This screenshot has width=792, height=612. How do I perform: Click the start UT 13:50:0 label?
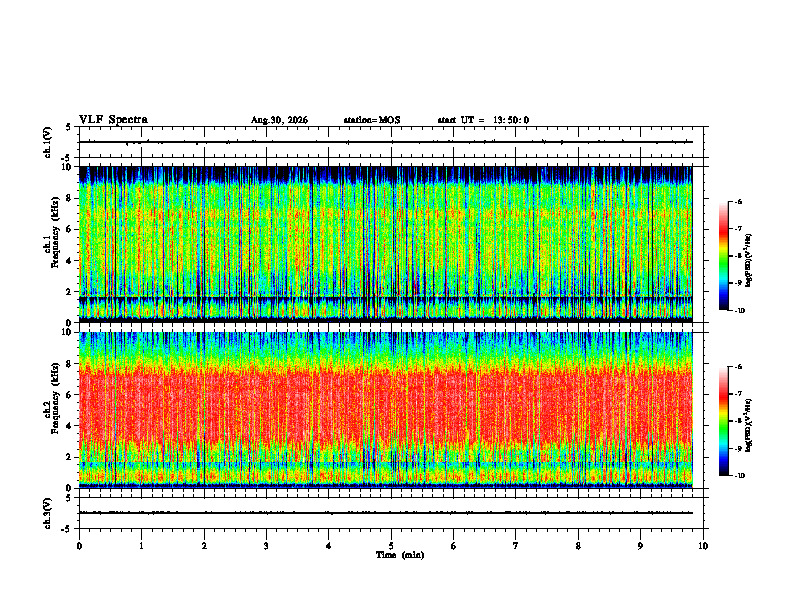click(483, 120)
